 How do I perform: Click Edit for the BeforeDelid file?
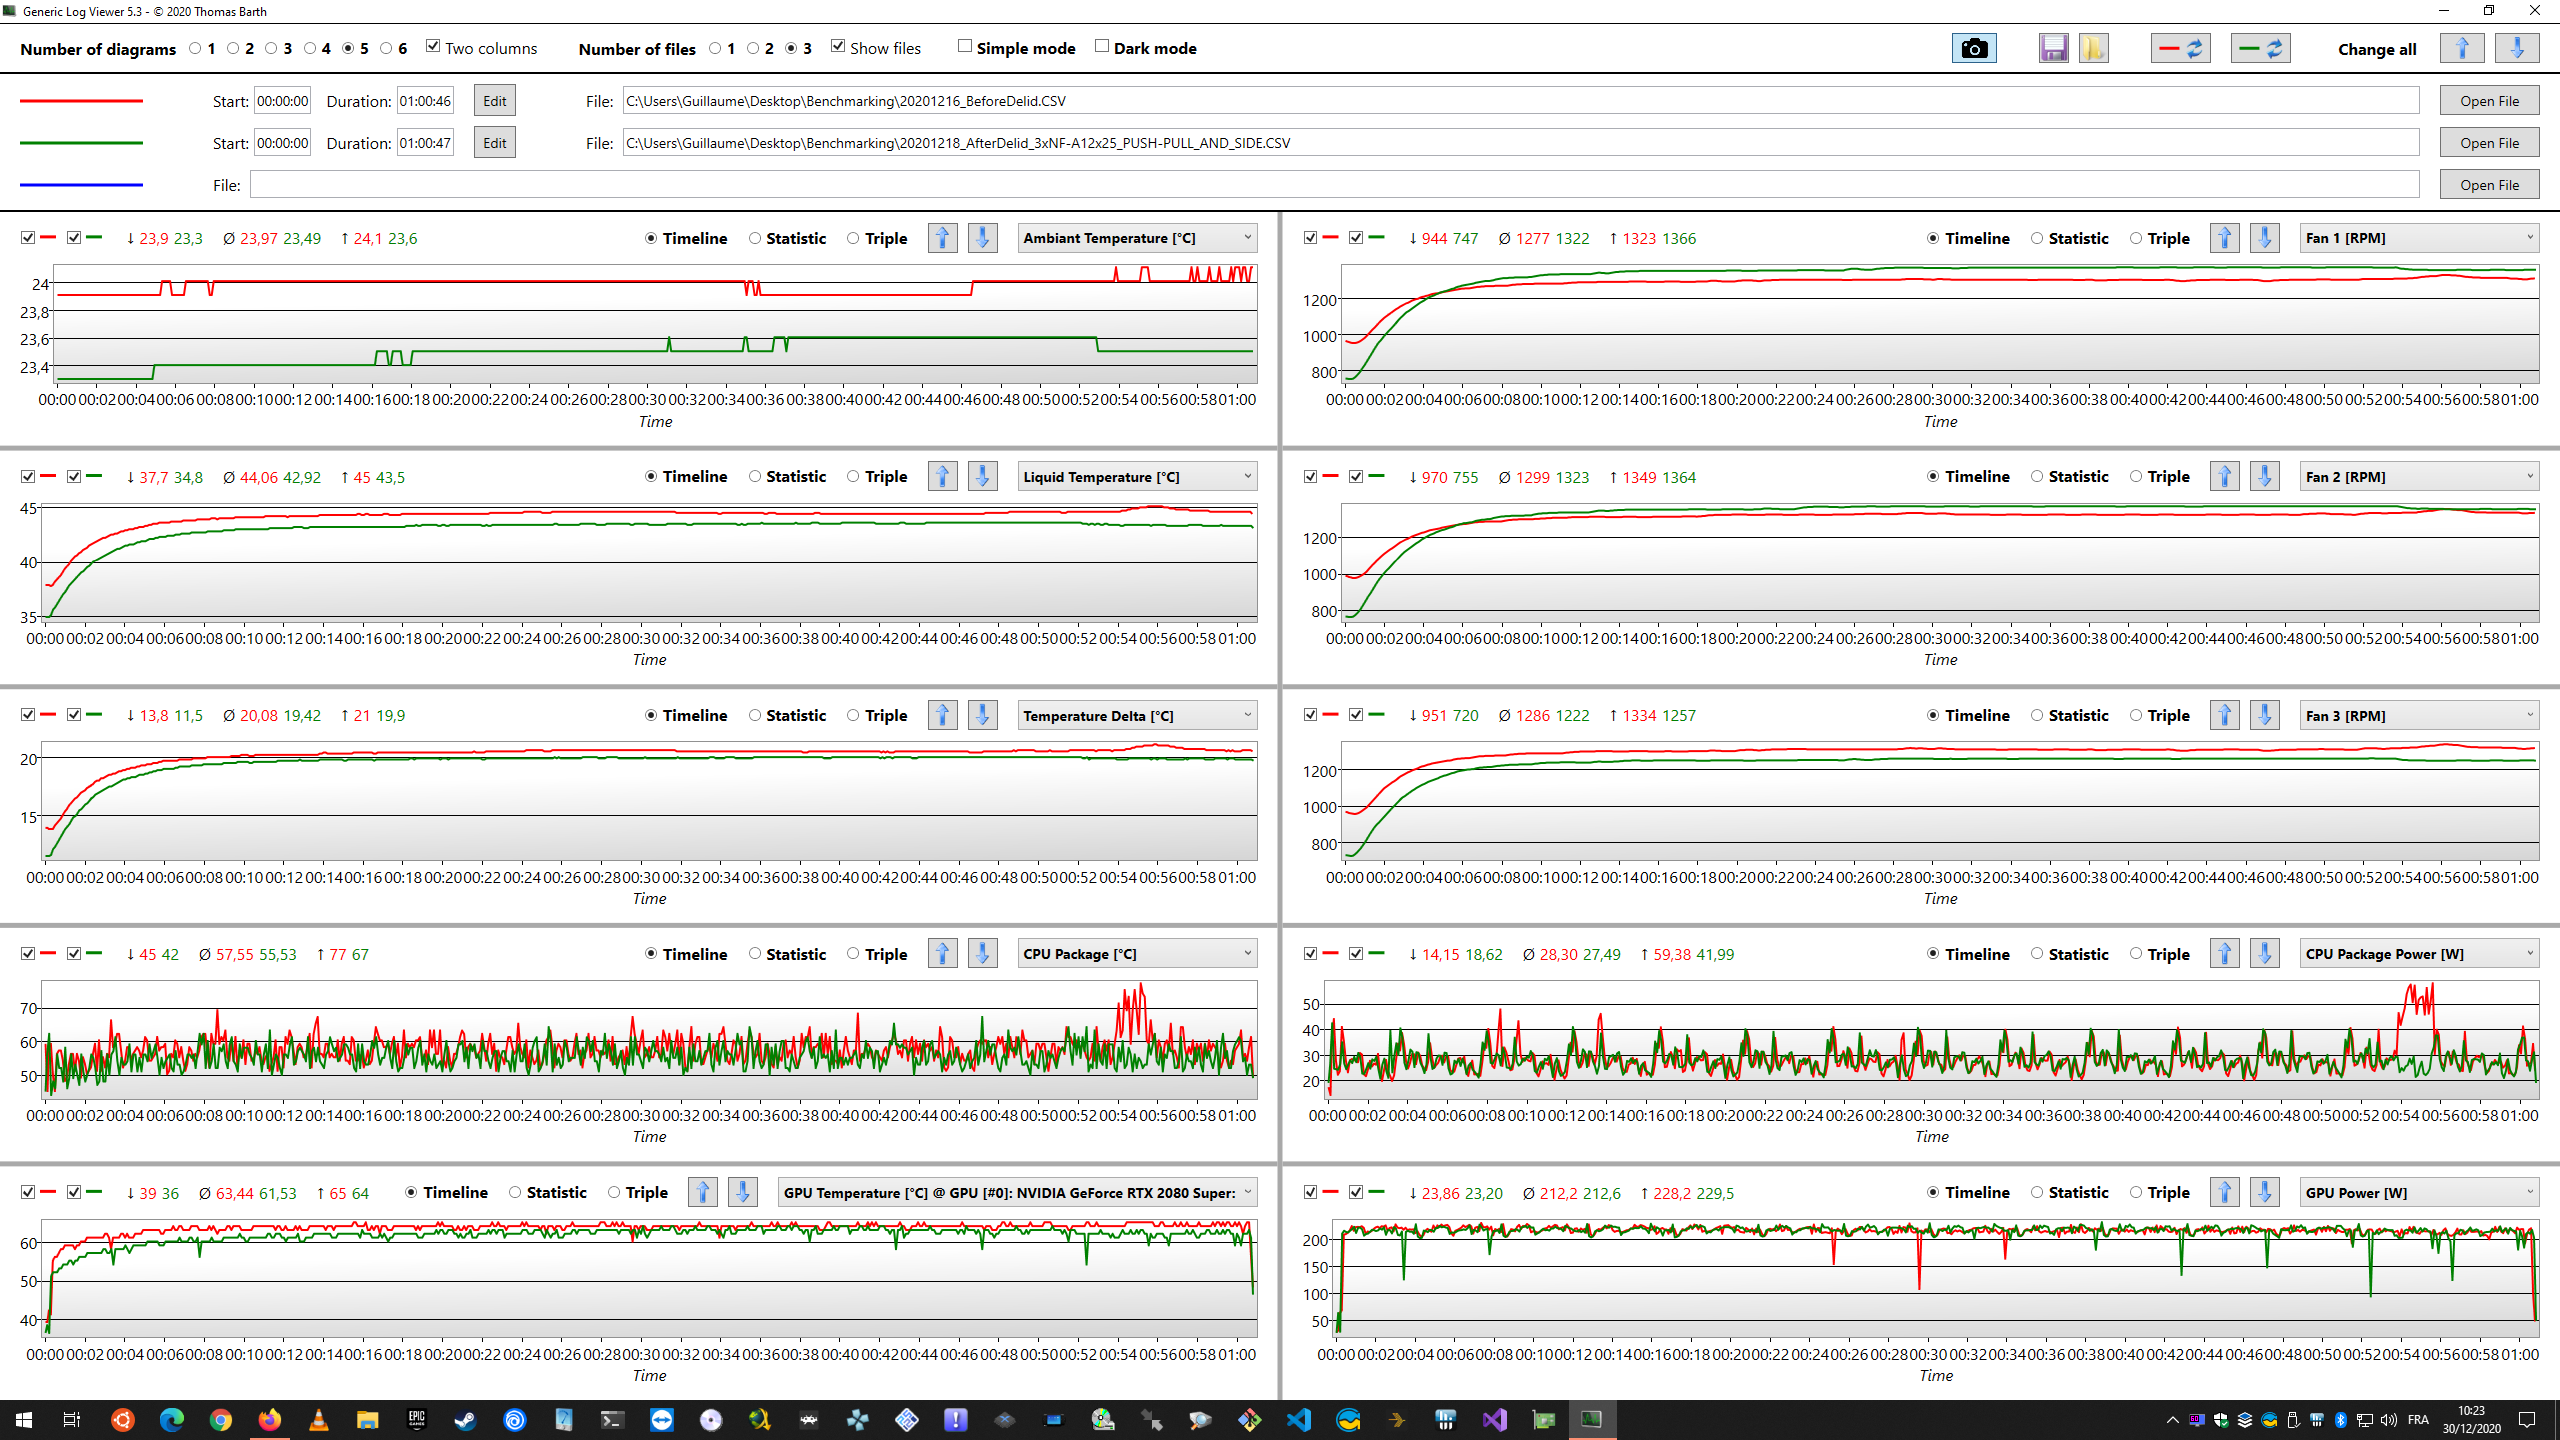click(494, 101)
